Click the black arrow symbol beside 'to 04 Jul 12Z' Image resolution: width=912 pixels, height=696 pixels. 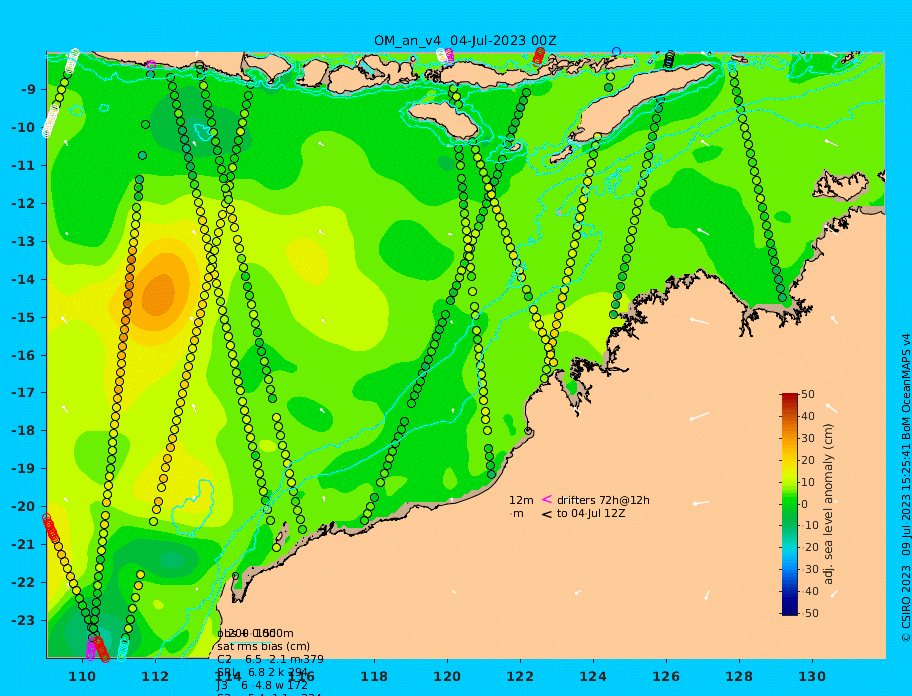point(547,514)
